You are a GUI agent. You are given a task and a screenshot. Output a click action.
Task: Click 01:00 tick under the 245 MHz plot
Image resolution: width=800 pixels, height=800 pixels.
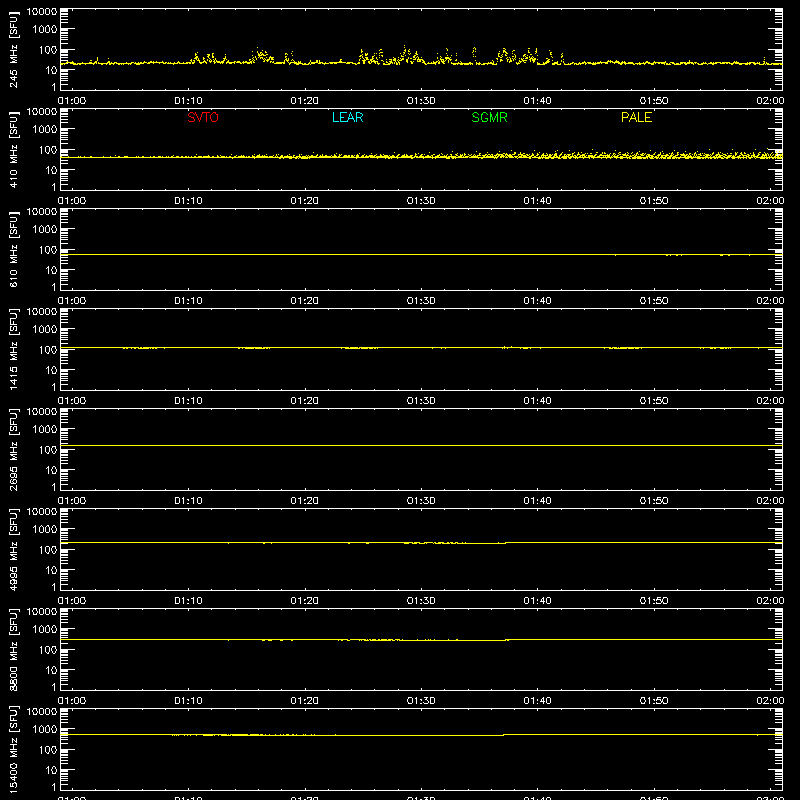[x=72, y=101]
